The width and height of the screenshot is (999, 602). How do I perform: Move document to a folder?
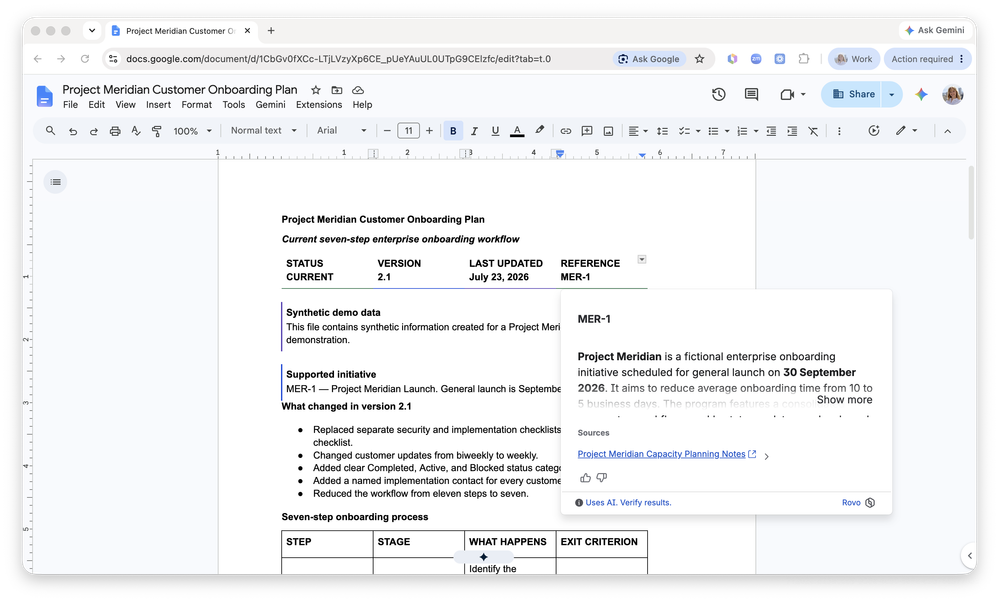(x=337, y=90)
